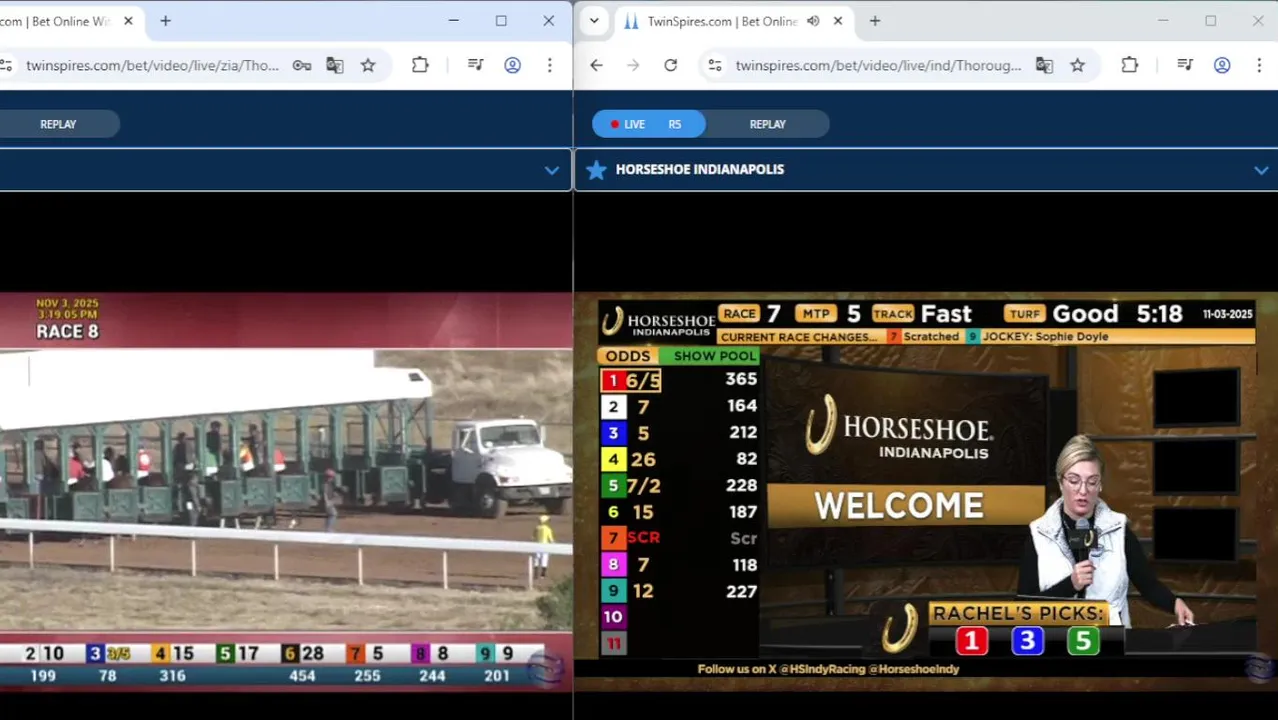Image resolution: width=1278 pixels, height=720 pixels.
Task: Maximize the left browser window
Action: coord(501,21)
